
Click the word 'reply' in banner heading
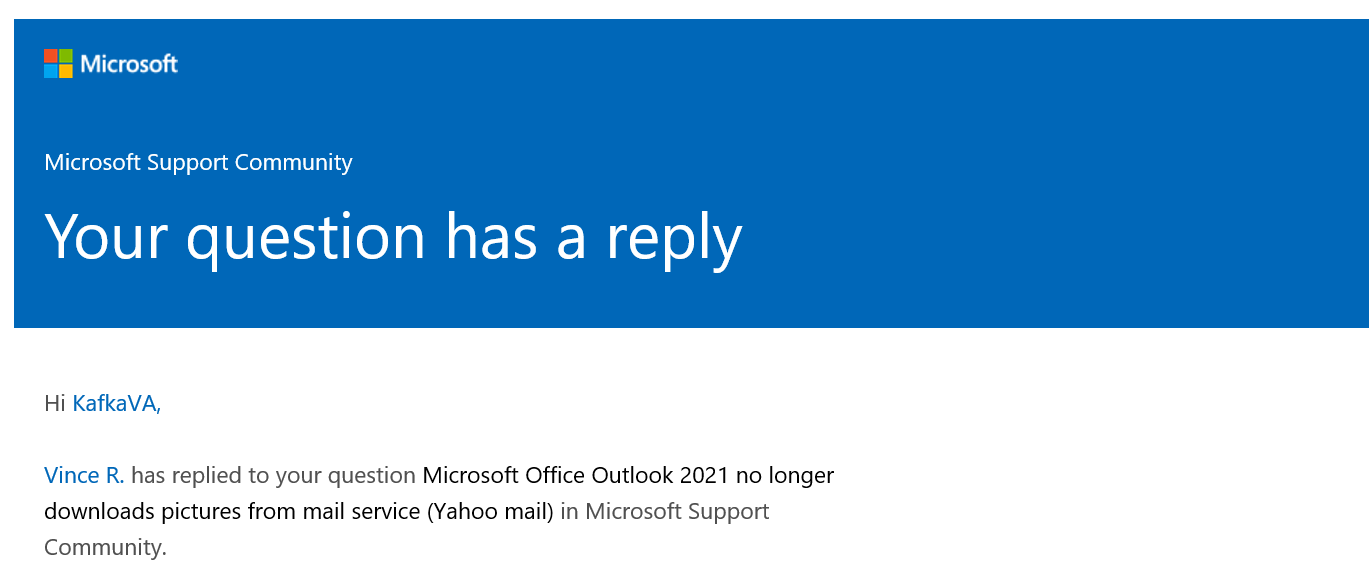[x=674, y=240]
